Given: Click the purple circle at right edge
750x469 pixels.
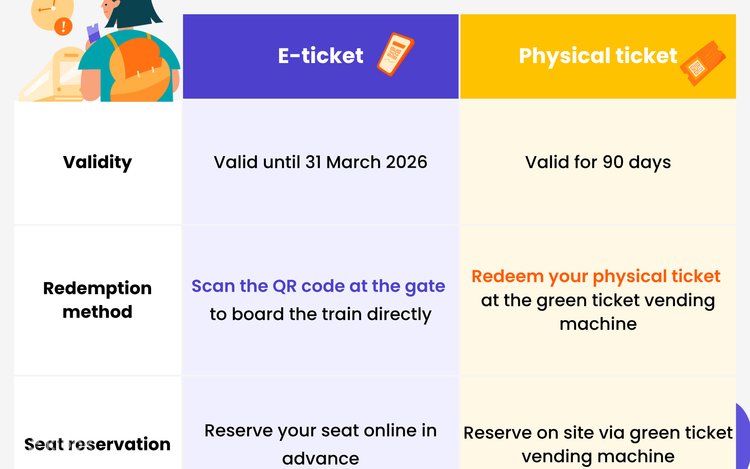Looking at the screenshot, I should [x=742, y=428].
